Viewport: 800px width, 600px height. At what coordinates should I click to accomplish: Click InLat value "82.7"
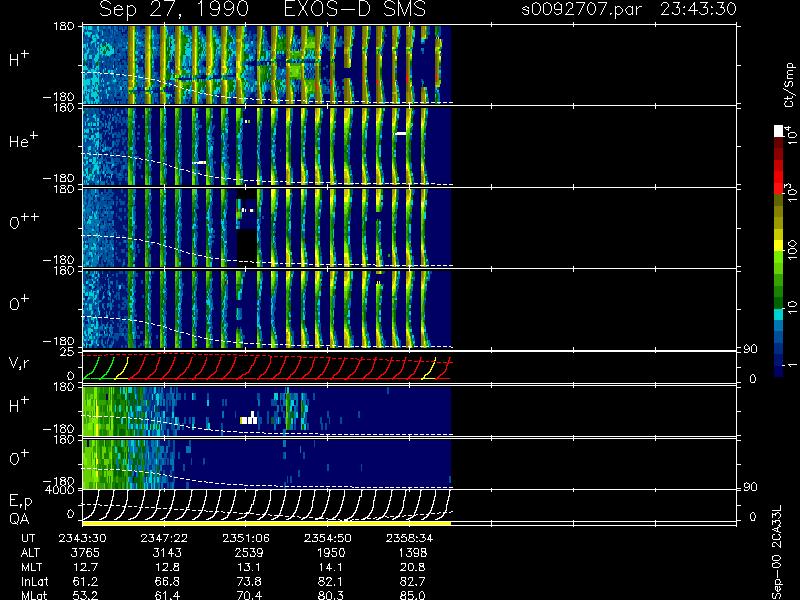[412, 581]
